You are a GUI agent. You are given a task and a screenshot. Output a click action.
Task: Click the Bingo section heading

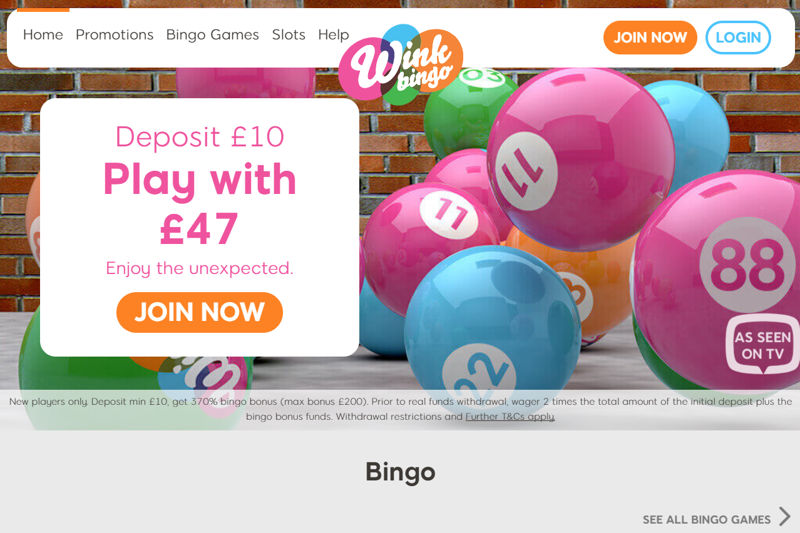pos(401,472)
